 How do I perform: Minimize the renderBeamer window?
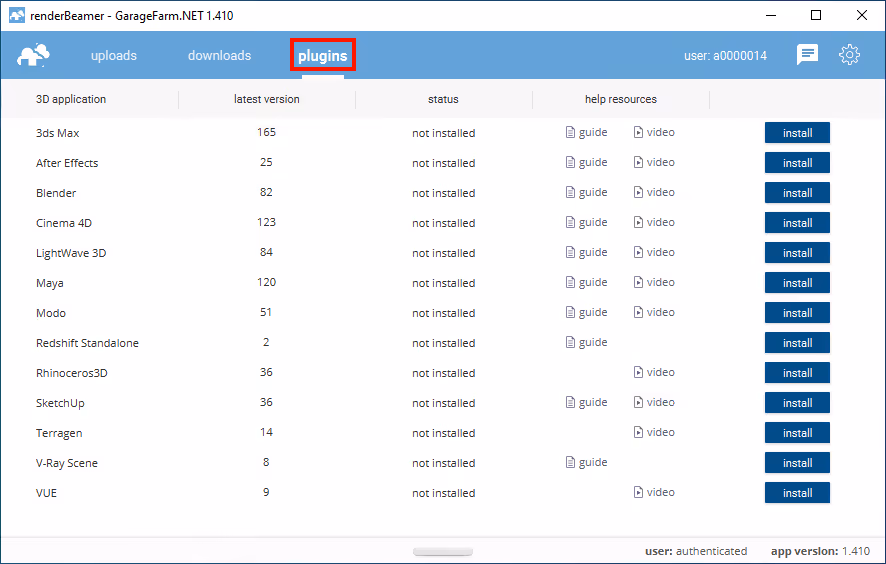coord(771,15)
